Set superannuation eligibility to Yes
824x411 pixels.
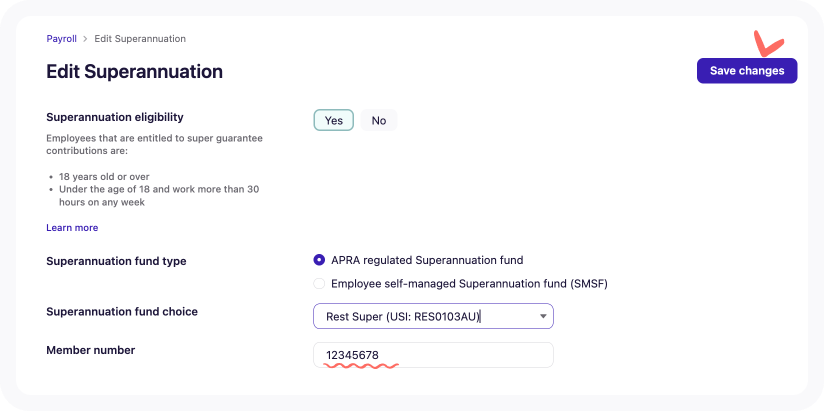(x=334, y=120)
